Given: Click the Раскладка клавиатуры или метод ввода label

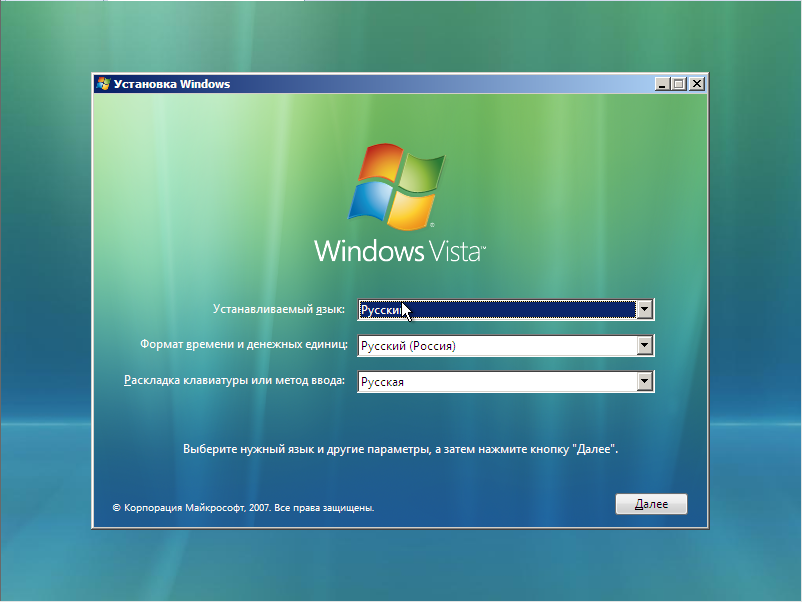Looking at the screenshot, I should point(235,380).
